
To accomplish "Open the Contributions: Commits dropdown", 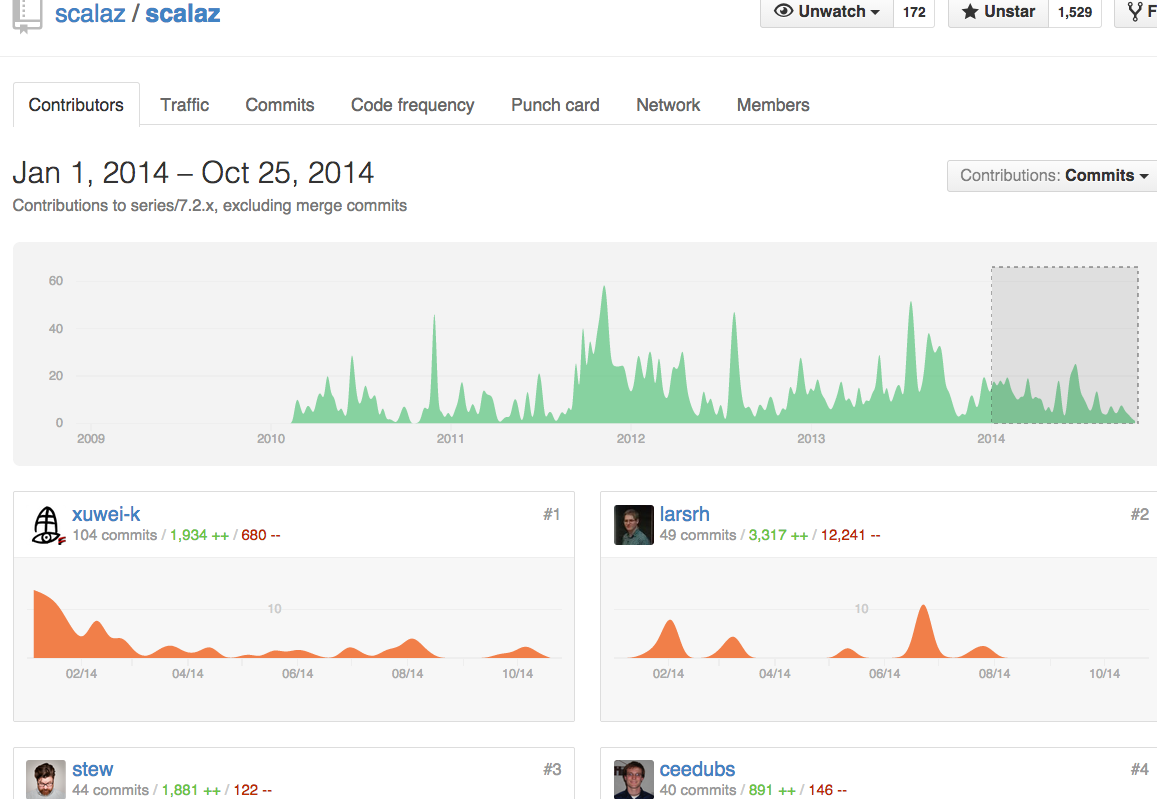I will pos(1053,176).
